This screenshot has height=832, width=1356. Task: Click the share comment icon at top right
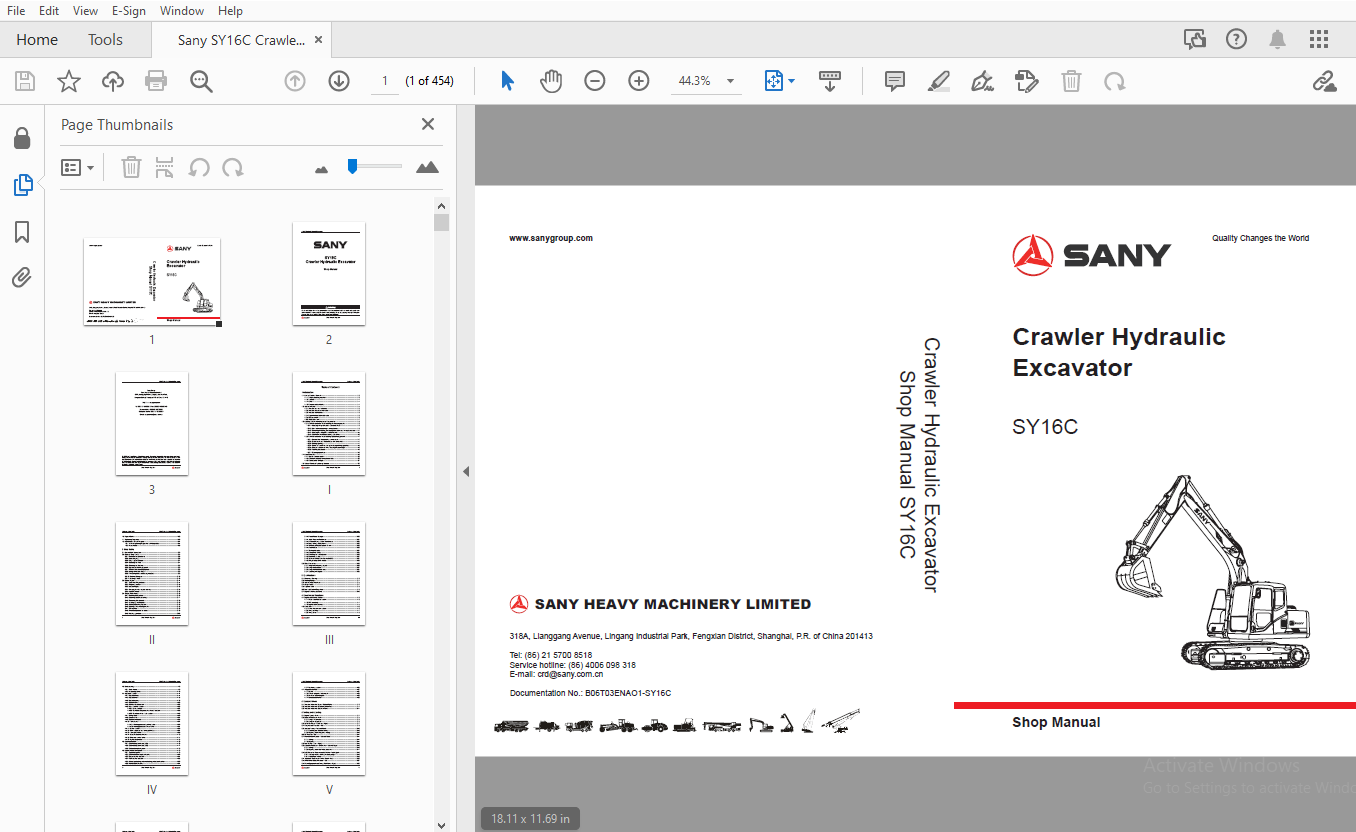point(1194,39)
